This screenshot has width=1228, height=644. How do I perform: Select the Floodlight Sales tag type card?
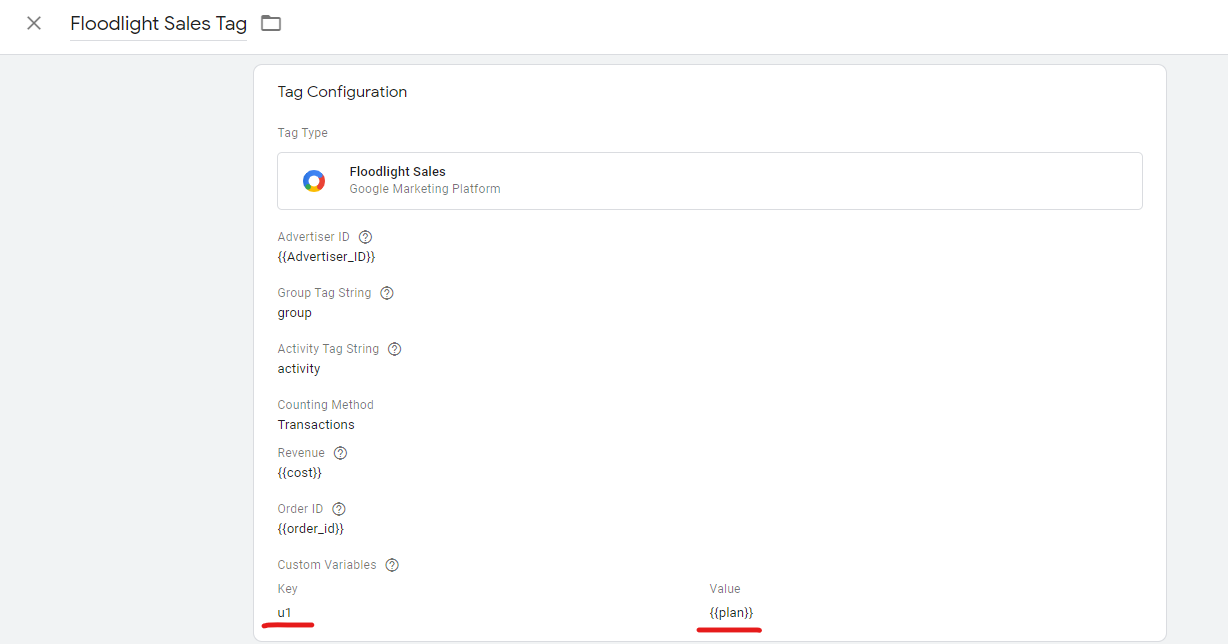[x=709, y=181]
